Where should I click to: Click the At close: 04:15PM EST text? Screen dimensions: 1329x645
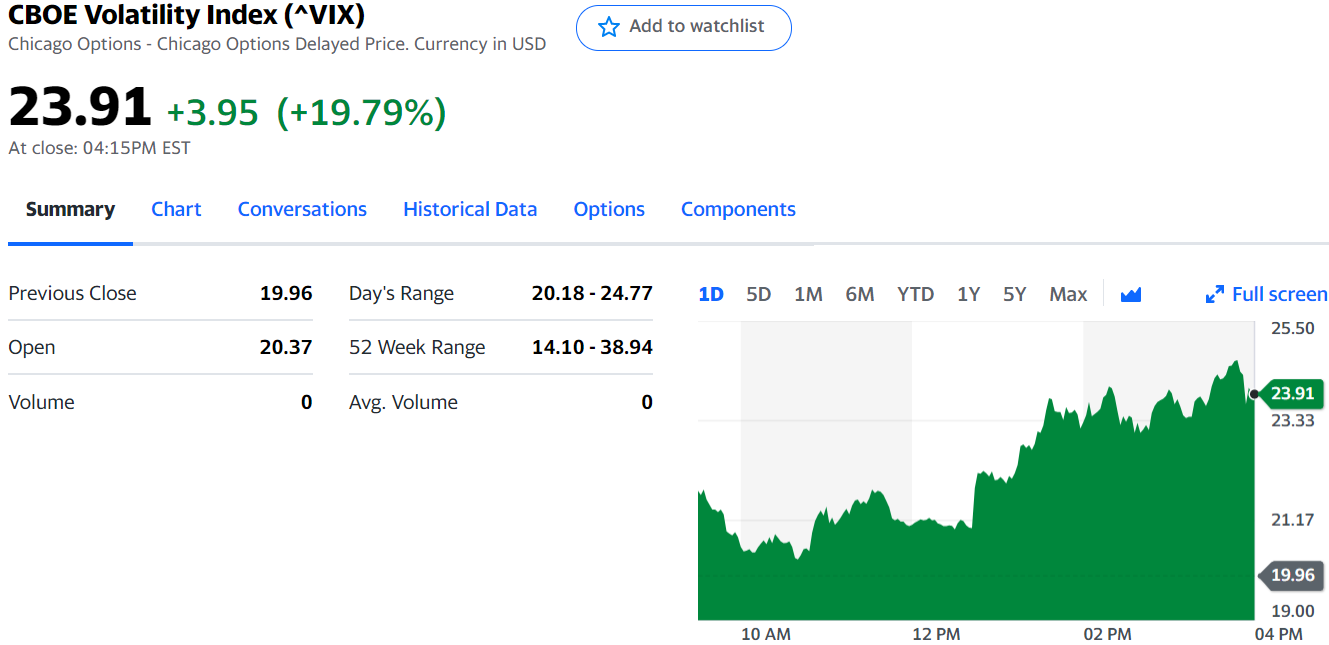[x=99, y=148]
